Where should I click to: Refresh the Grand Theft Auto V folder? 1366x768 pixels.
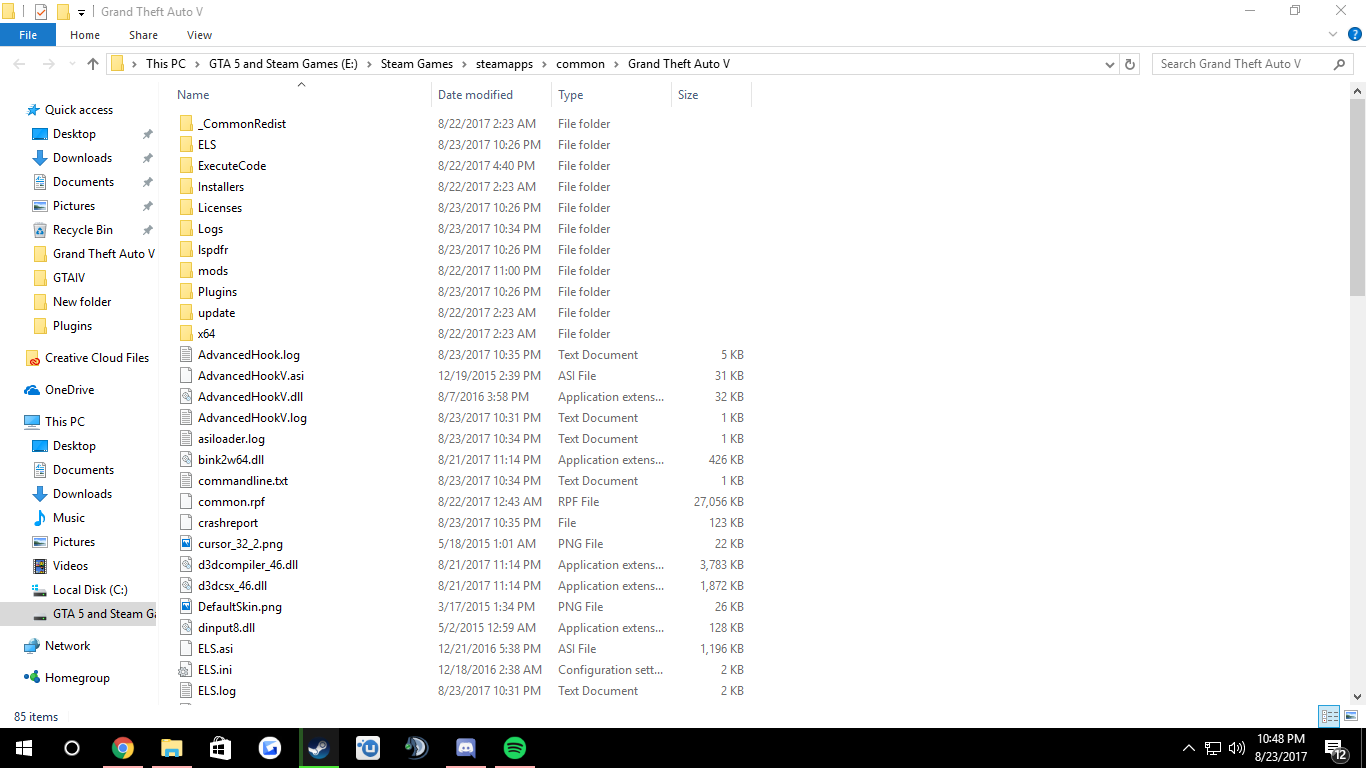pos(1130,64)
